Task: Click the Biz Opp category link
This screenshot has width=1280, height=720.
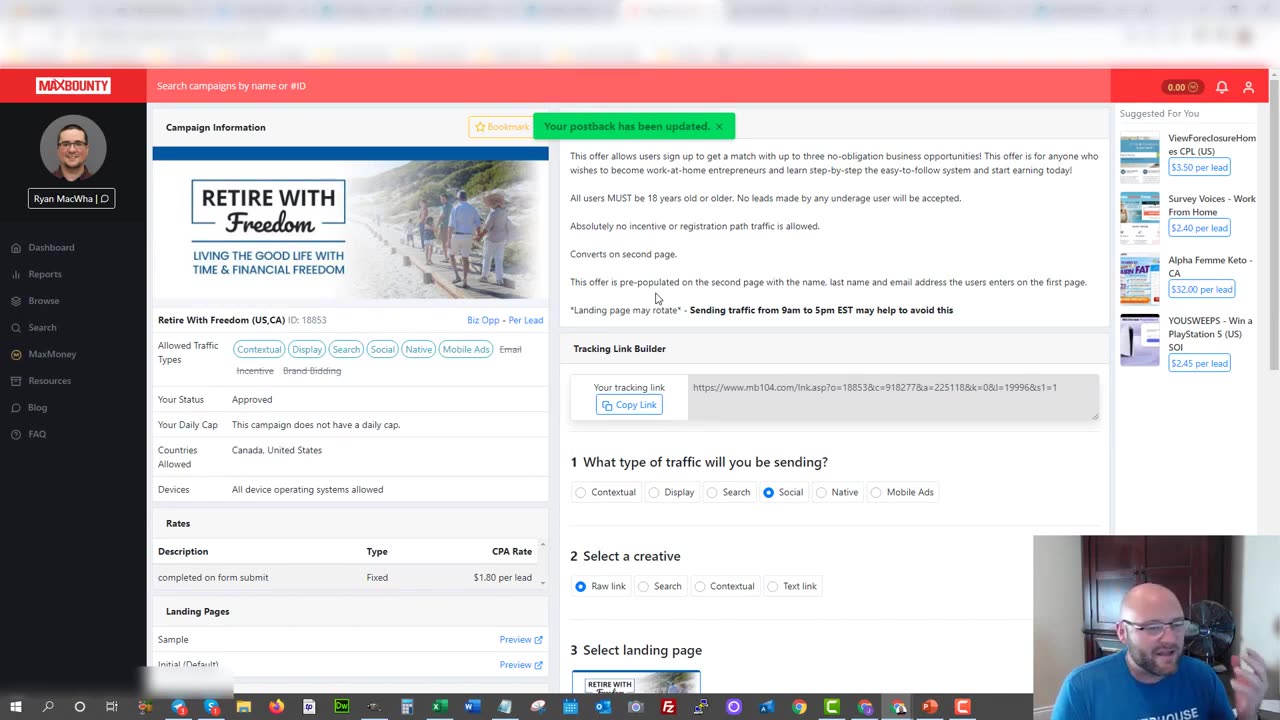Action: click(x=483, y=320)
